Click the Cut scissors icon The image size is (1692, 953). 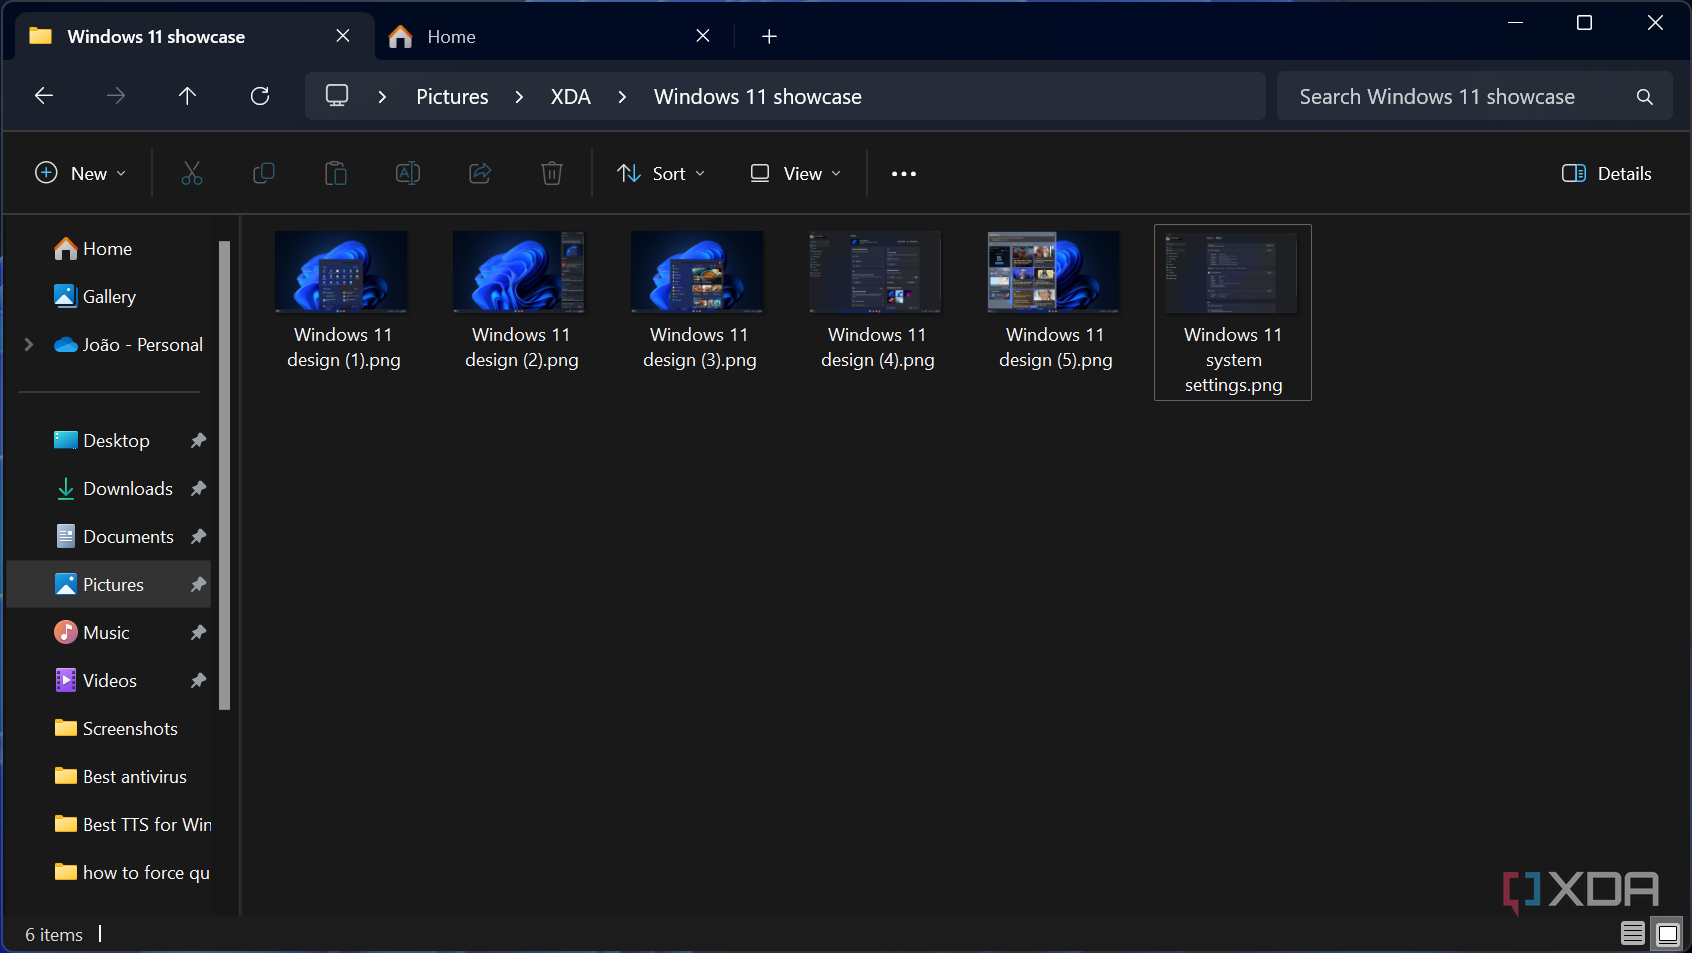(x=192, y=174)
